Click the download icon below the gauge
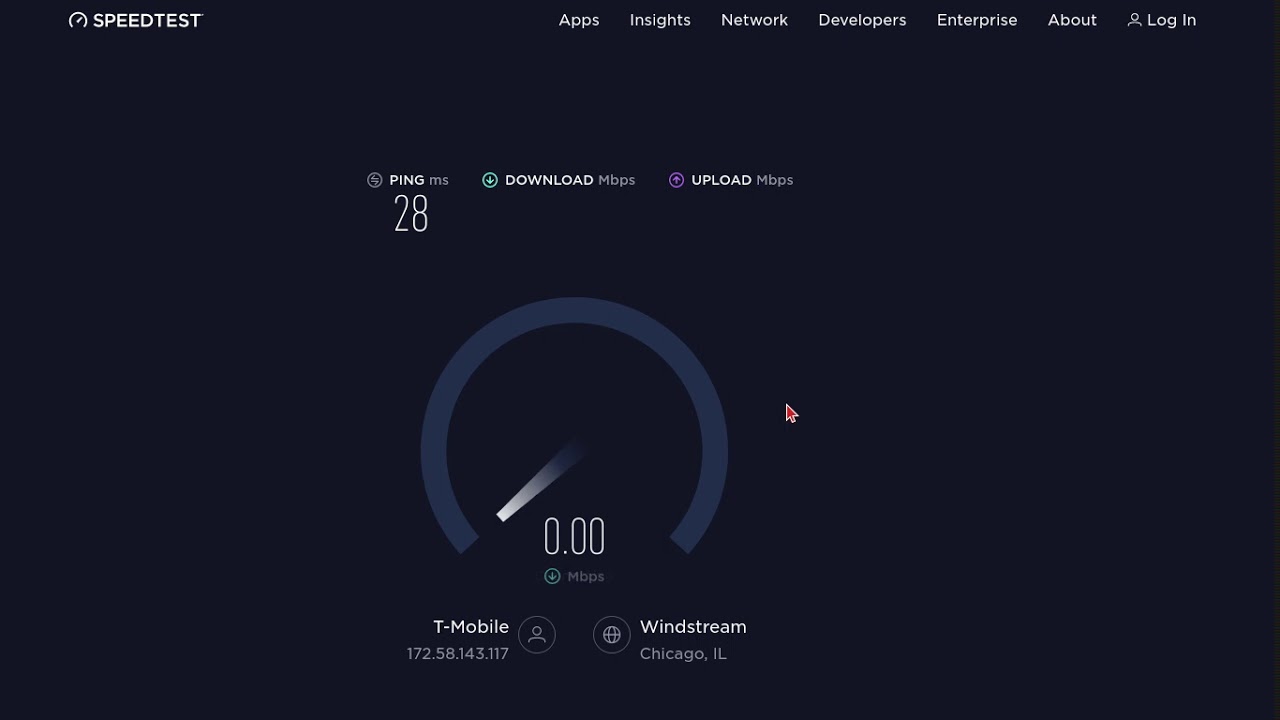1280x720 pixels. point(552,576)
